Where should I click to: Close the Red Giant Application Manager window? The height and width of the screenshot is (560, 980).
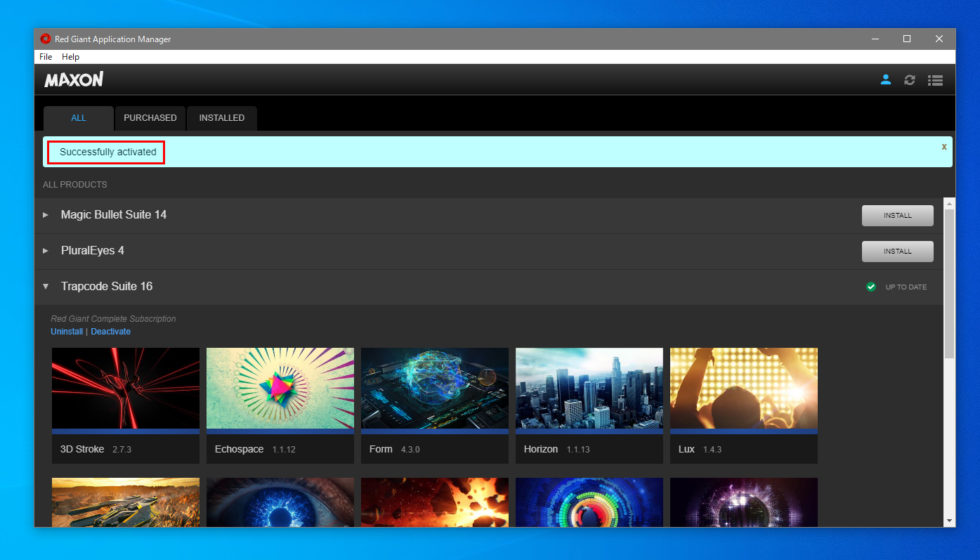(x=939, y=39)
